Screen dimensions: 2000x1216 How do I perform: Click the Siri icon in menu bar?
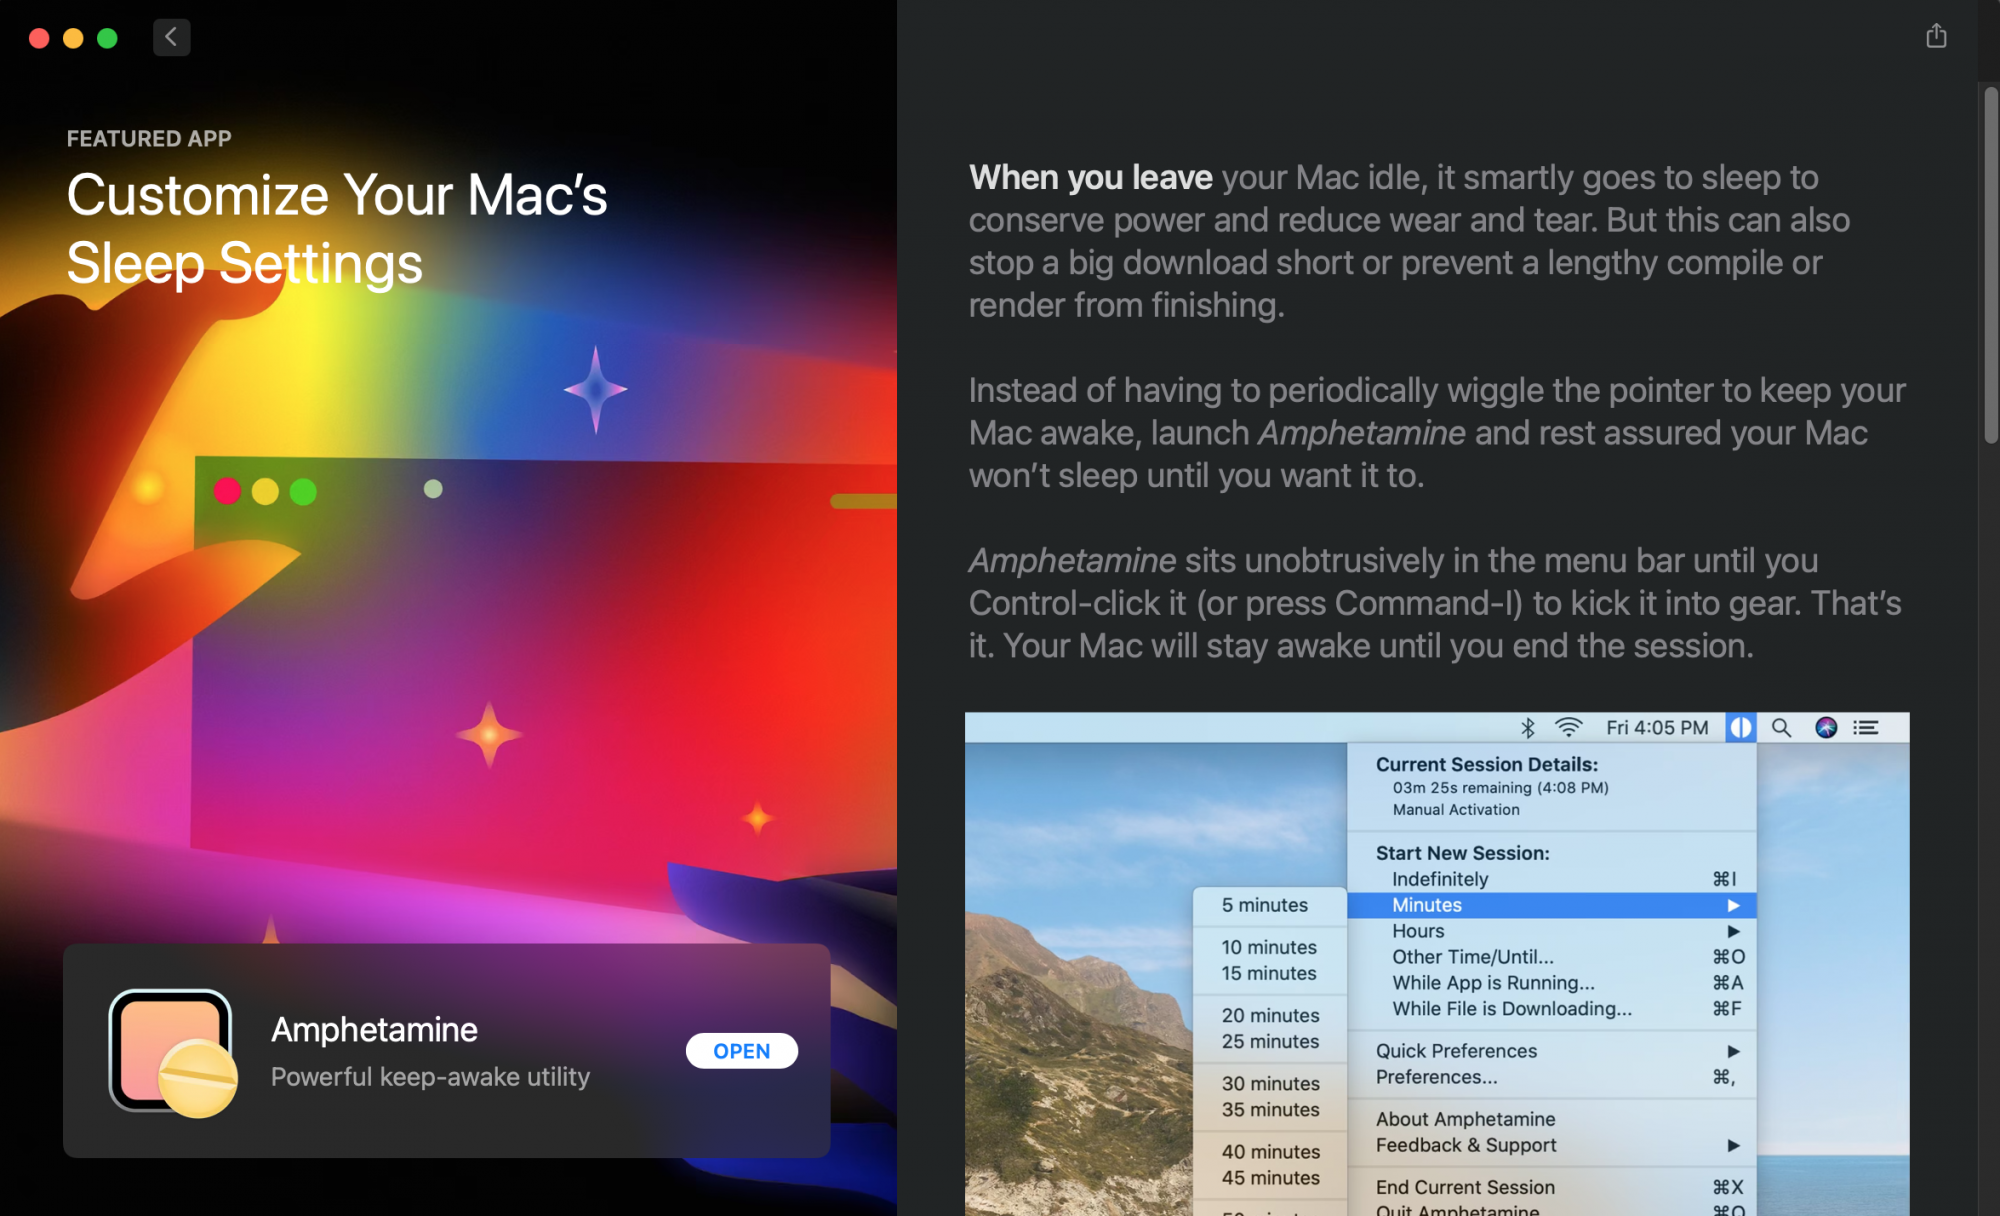(x=1826, y=728)
